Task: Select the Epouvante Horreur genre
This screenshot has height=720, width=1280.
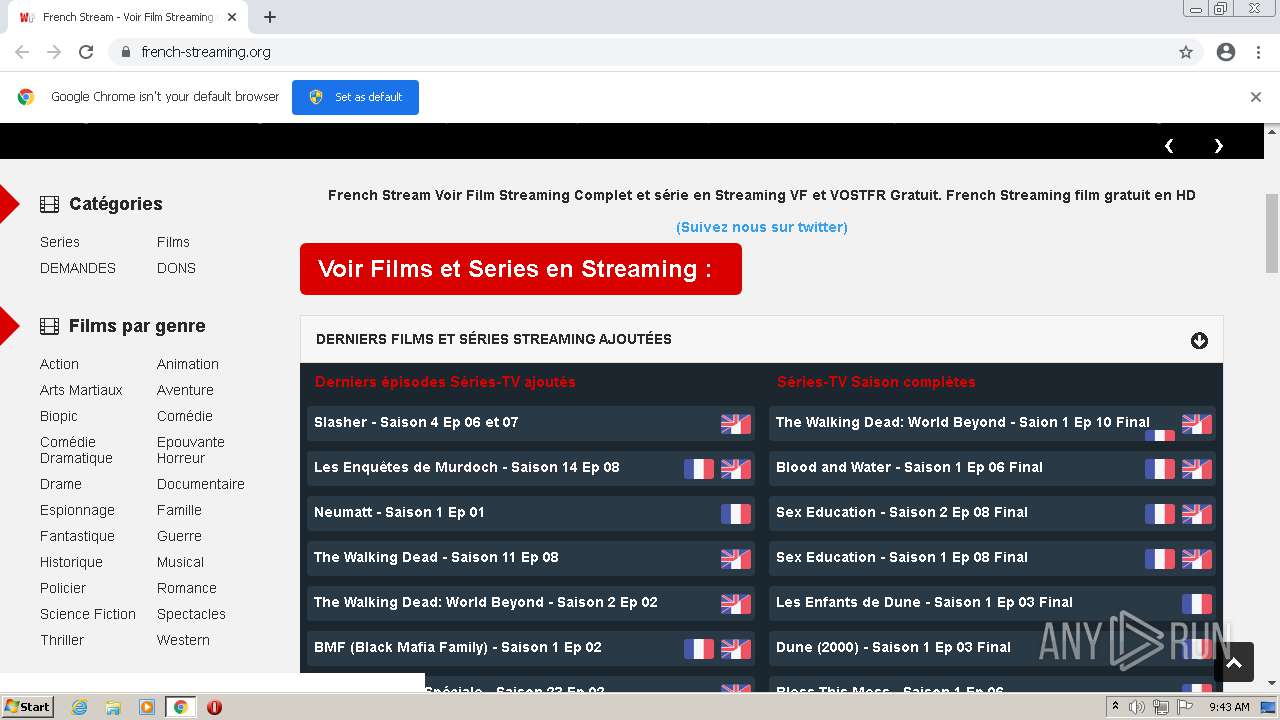Action: pos(191,450)
